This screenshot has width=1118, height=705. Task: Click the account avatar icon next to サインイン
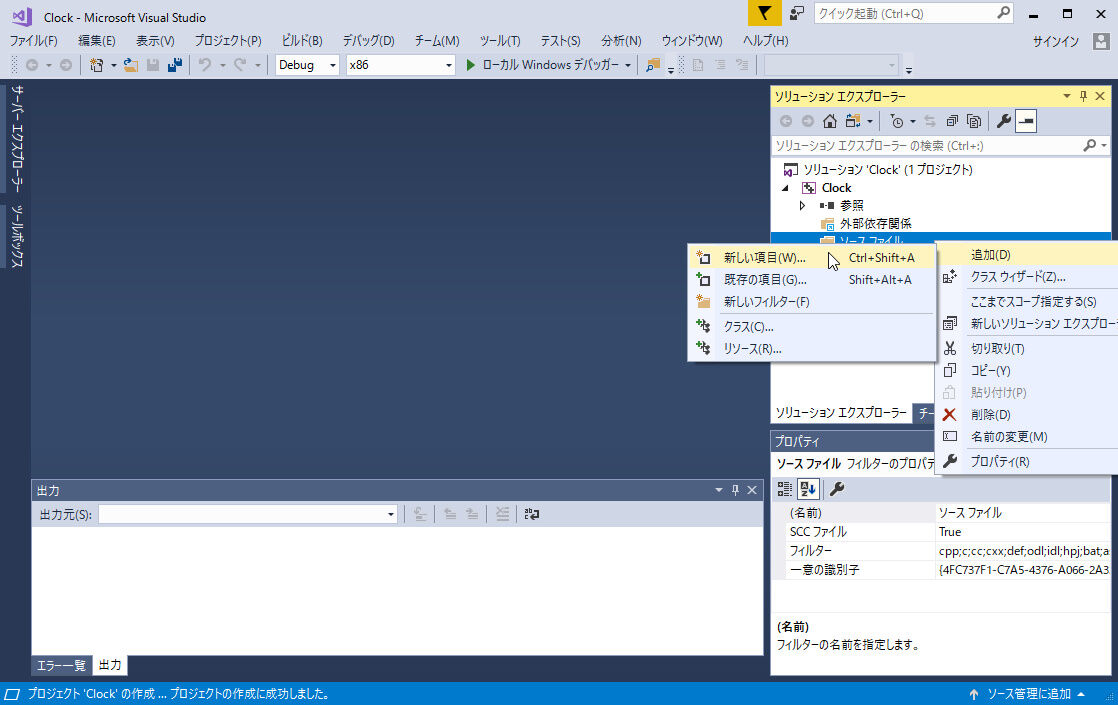click(1101, 41)
